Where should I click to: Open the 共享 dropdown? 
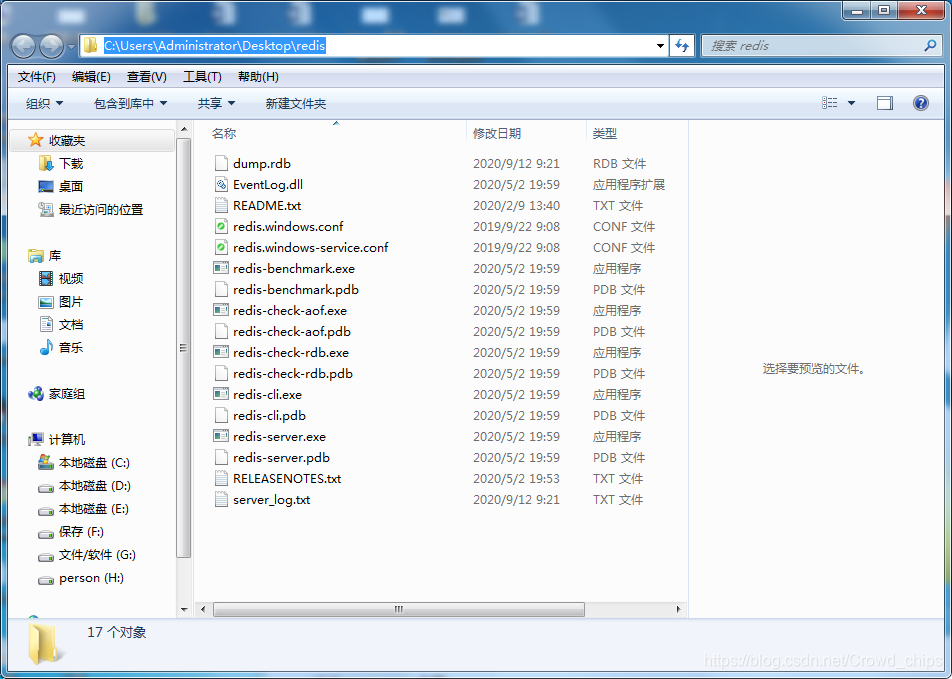[216, 104]
